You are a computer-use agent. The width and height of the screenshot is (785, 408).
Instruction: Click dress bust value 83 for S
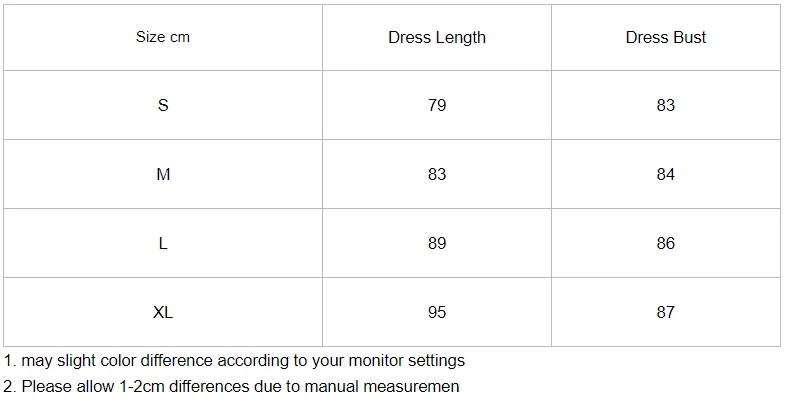pyautogui.click(x=666, y=105)
